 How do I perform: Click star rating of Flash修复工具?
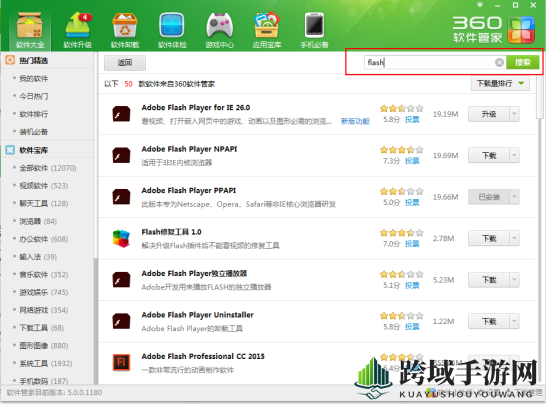pos(401,233)
